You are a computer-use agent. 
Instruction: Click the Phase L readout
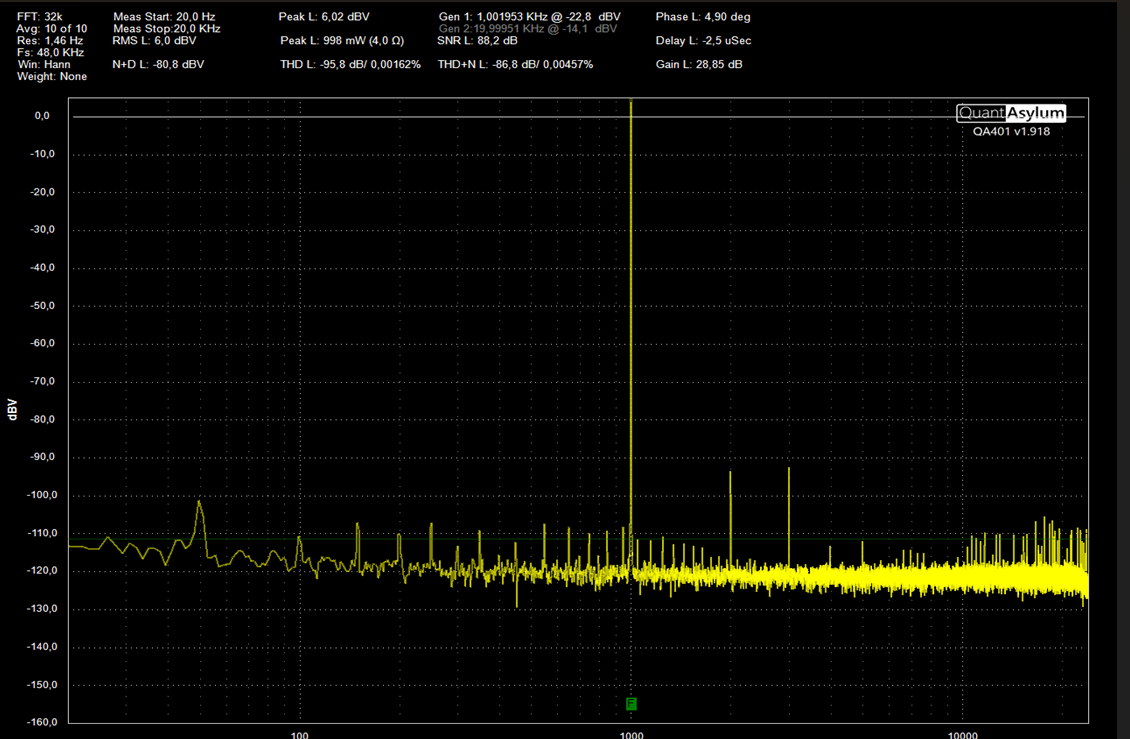703,17
